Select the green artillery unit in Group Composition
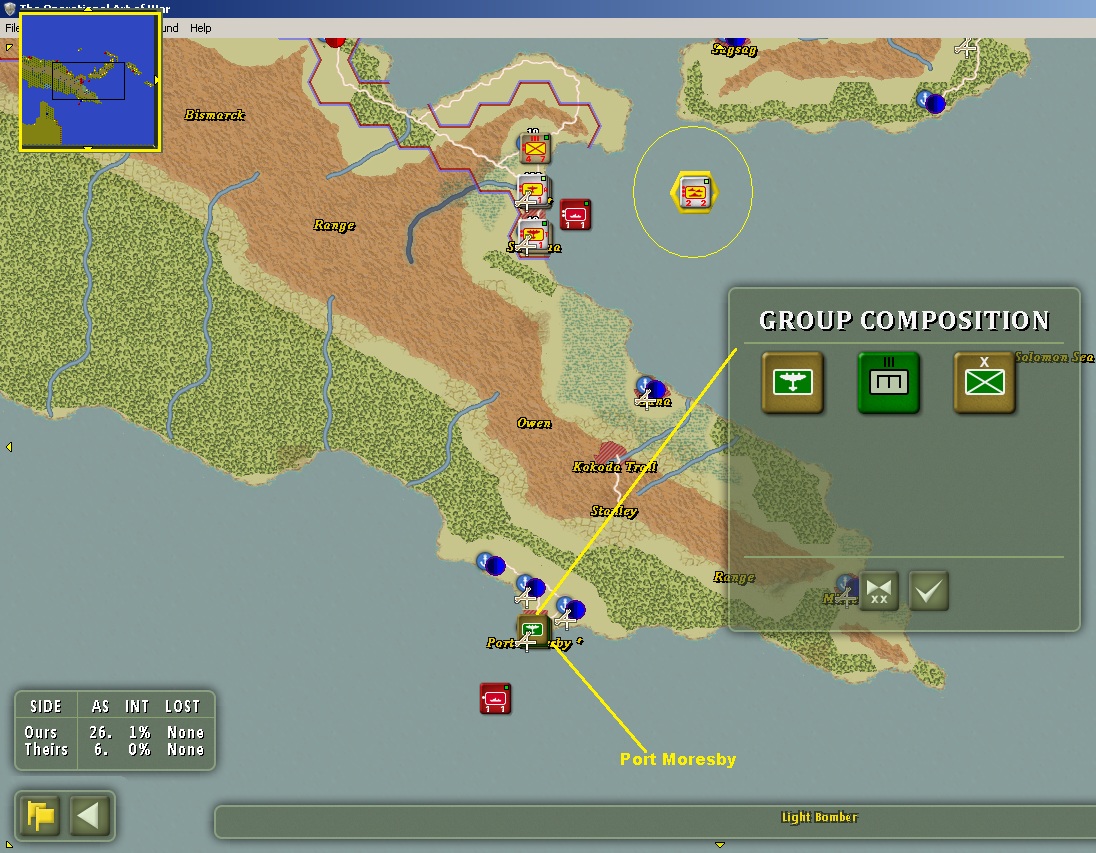The height and width of the screenshot is (853, 1096). click(888, 382)
